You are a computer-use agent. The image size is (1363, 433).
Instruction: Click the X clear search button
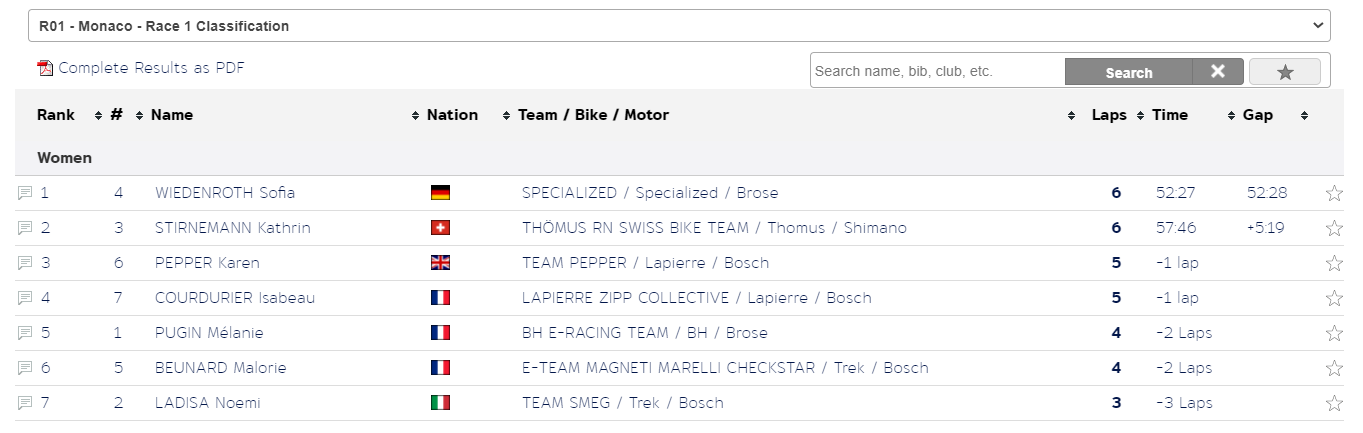(x=1217, y=72)
